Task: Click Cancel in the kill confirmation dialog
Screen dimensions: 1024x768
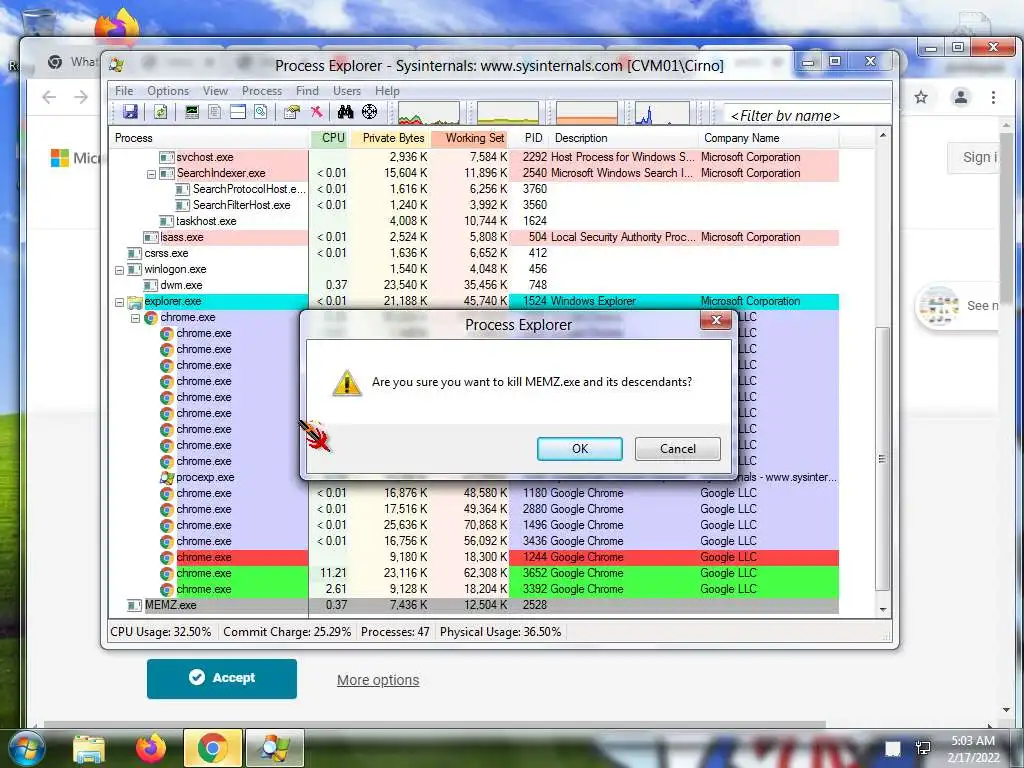Action: 678,449
